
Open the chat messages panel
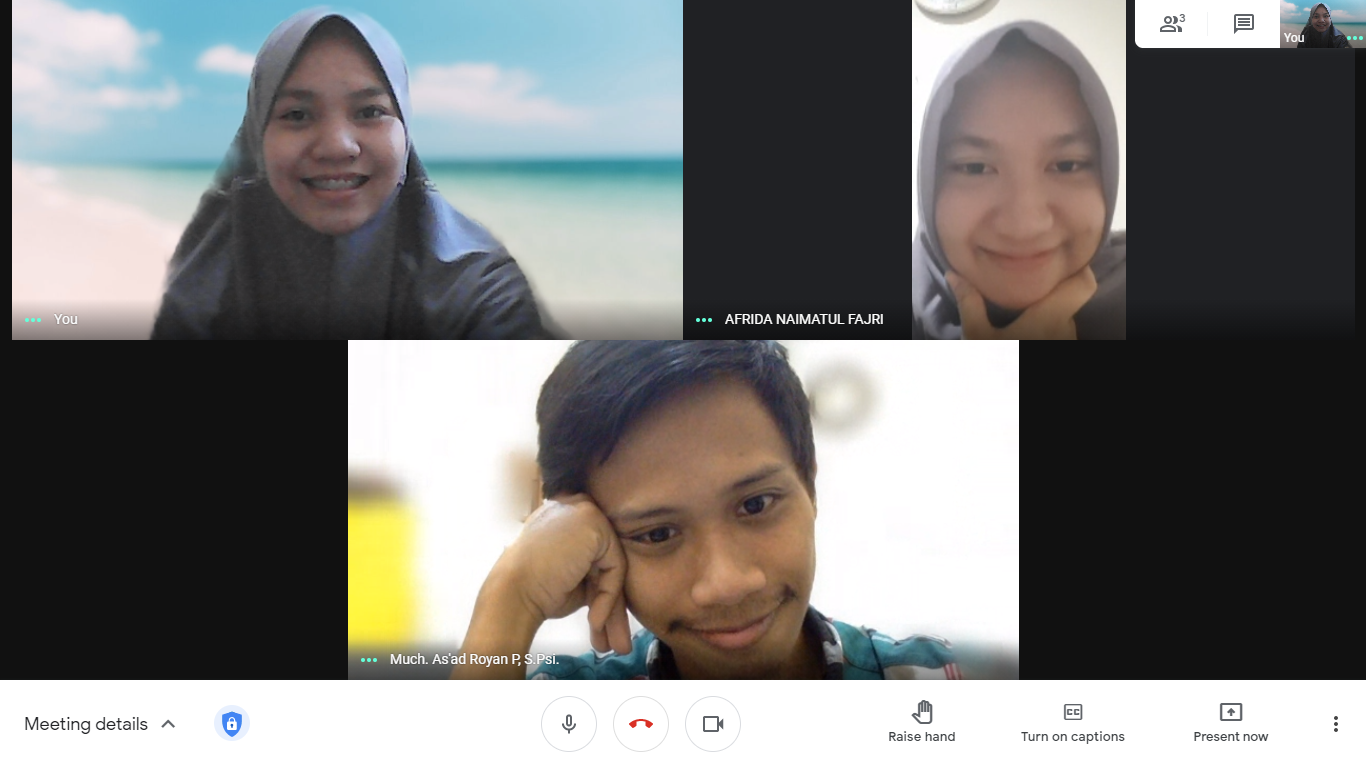pyautogui.click(x=1244, y=24)
